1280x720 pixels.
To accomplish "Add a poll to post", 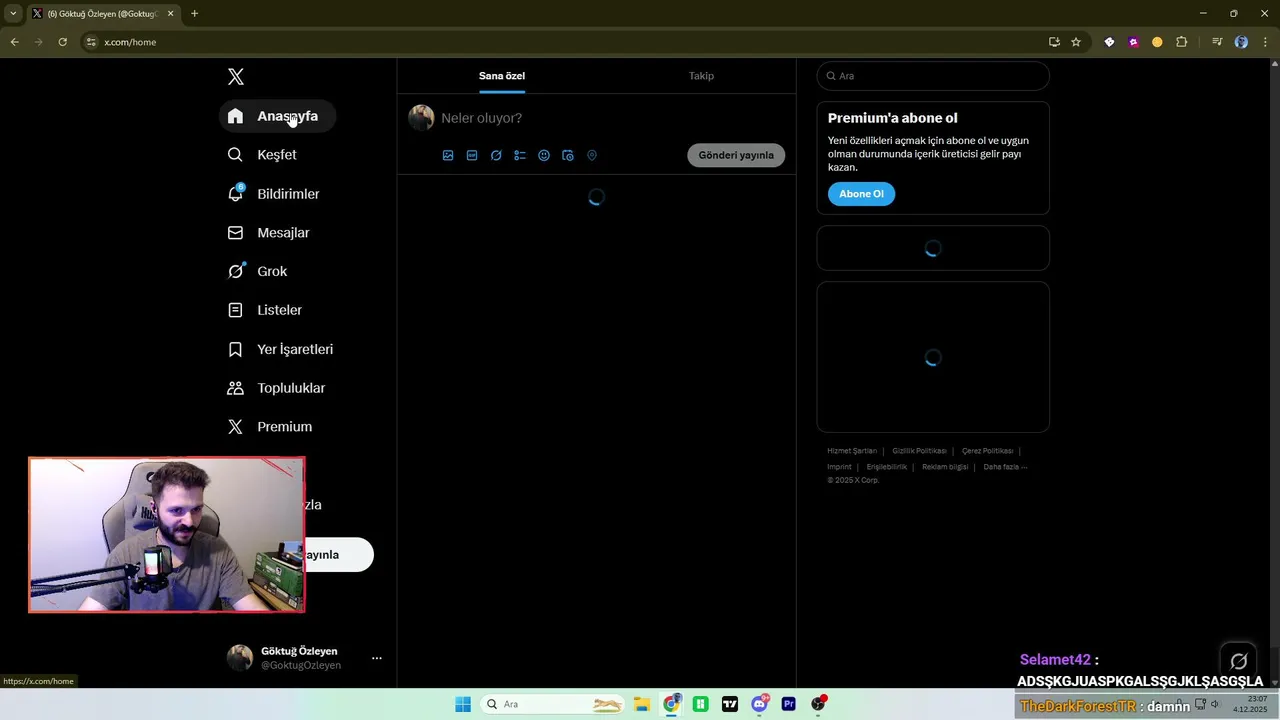I will [520, 155].
